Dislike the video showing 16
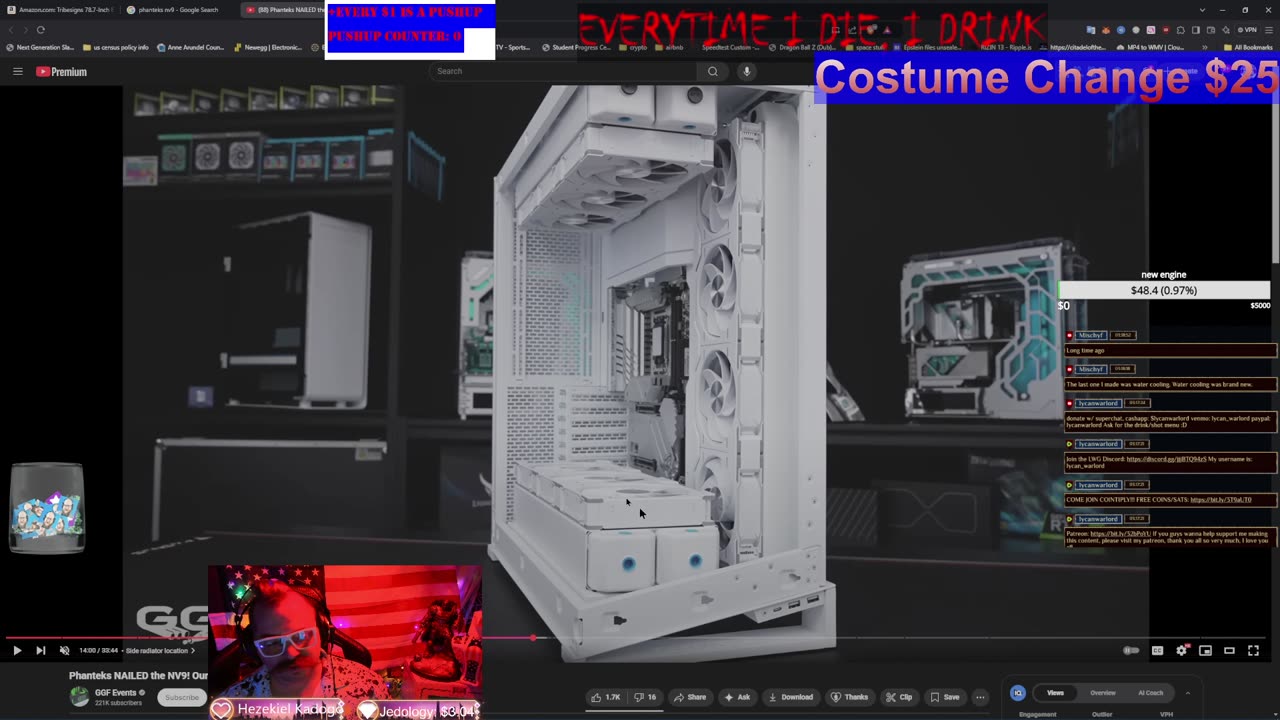The height and width of the screenshot is (720, 1280). point(646,697)
